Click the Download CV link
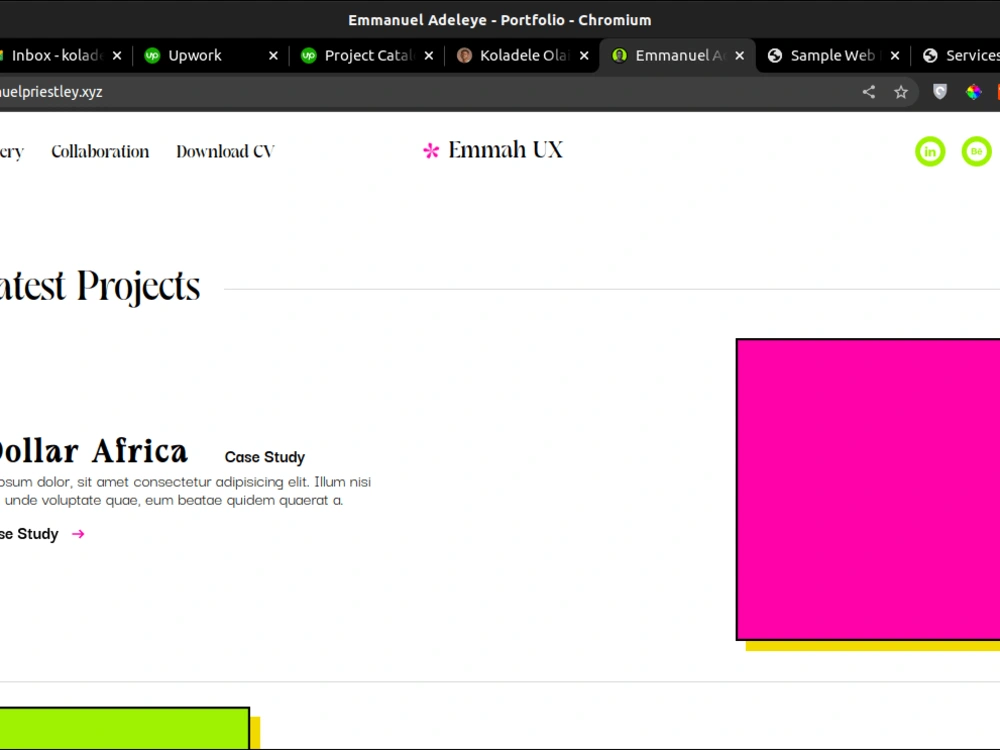 [225, 152]
